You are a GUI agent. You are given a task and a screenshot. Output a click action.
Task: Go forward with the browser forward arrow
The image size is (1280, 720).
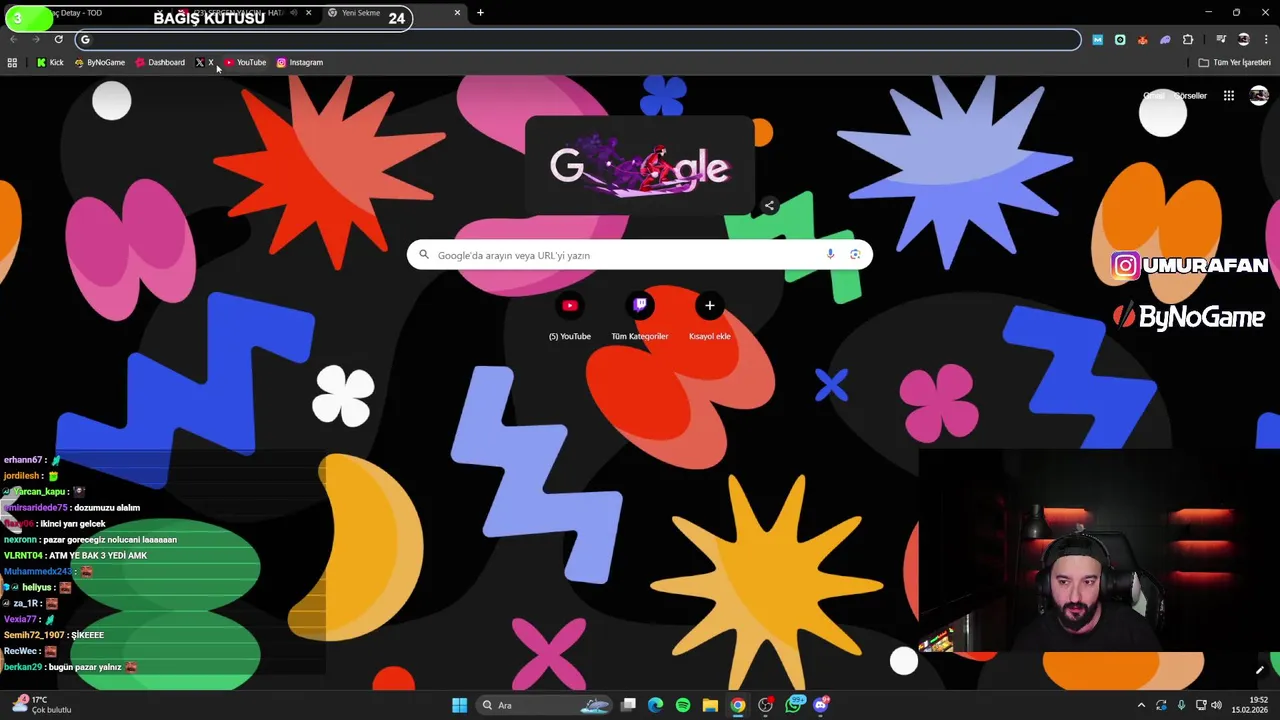tap(36, 40)
